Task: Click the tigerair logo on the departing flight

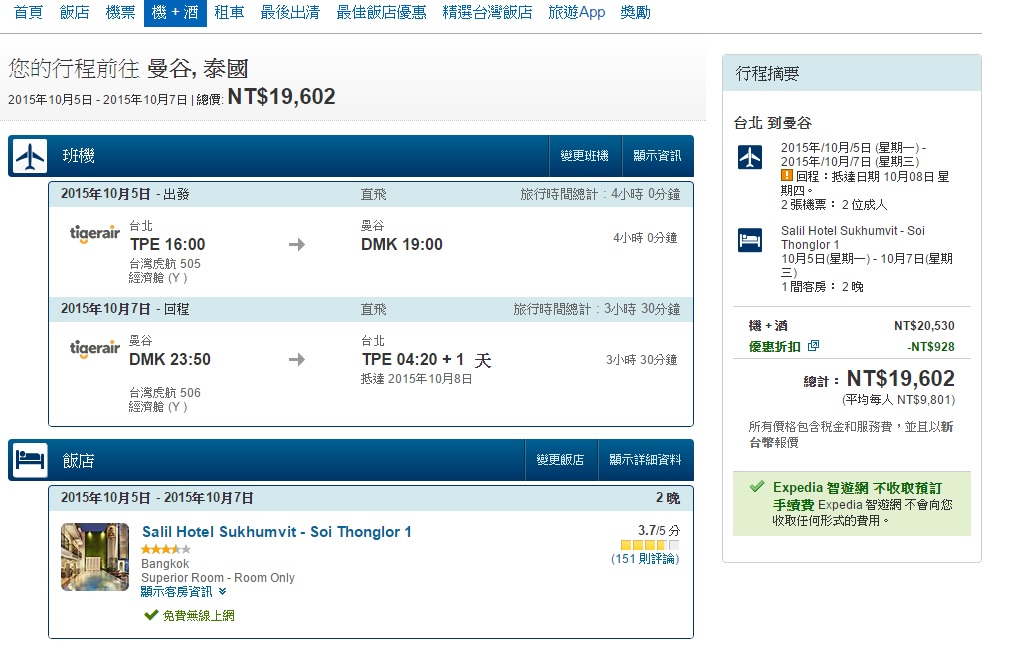Action: (x=95, y=234)
